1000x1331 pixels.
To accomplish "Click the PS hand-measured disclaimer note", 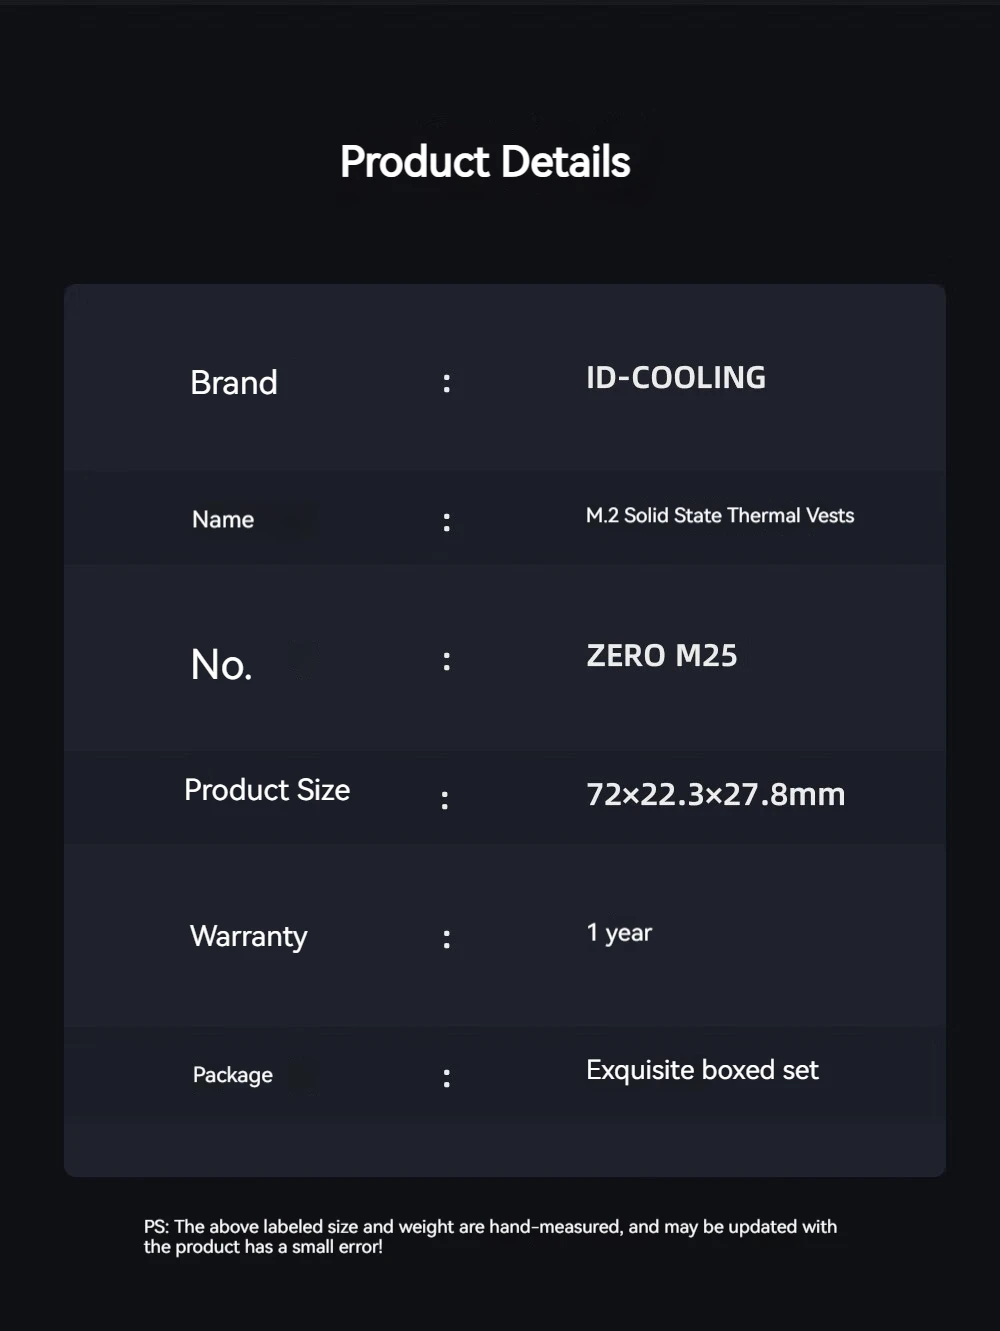I will pyautogui.click(x=490, y=1237).
